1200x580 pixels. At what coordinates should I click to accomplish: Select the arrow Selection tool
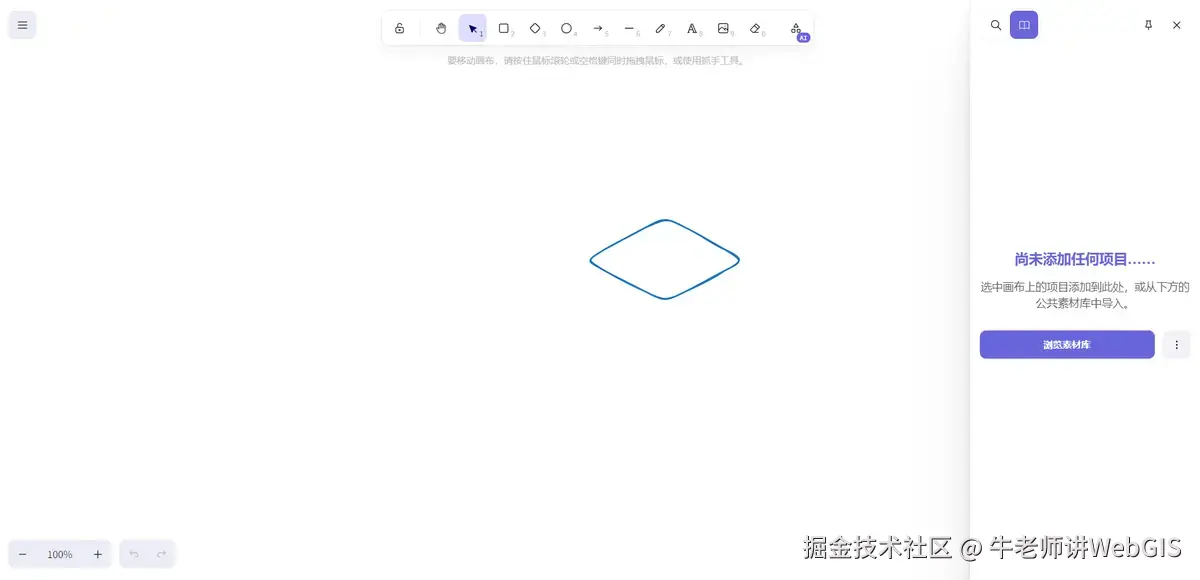473,28
